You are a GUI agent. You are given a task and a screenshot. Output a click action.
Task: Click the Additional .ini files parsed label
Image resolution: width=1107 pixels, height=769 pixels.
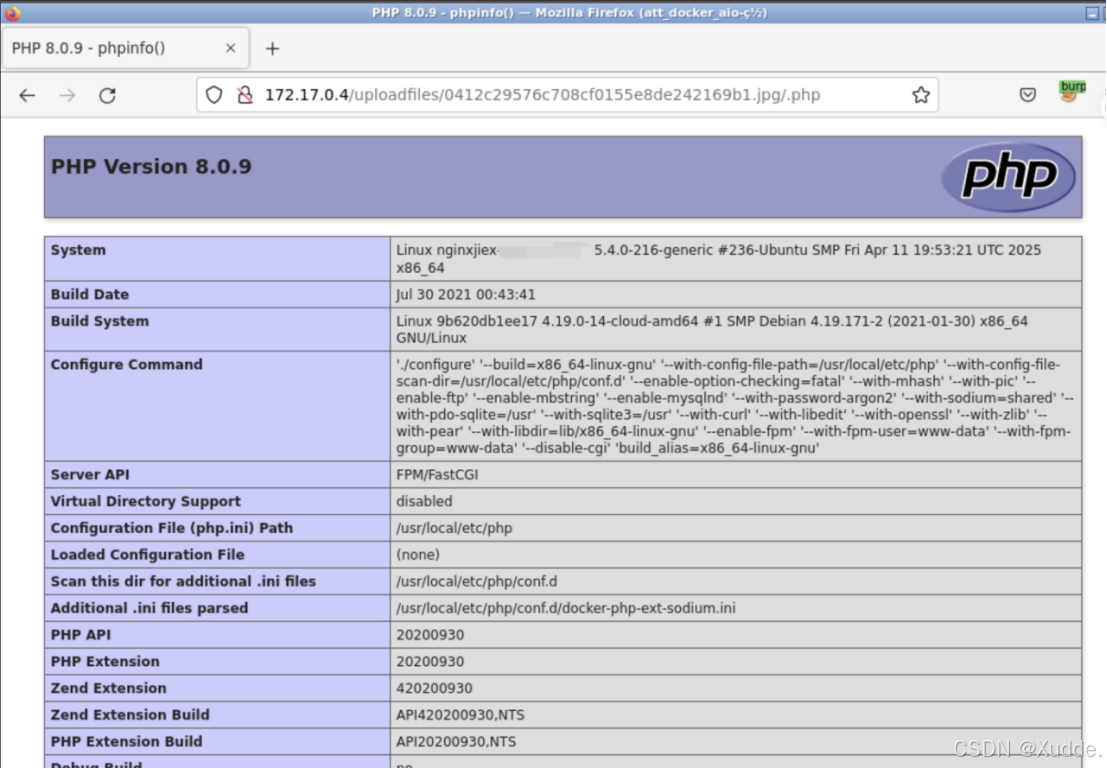click(149, 608)
